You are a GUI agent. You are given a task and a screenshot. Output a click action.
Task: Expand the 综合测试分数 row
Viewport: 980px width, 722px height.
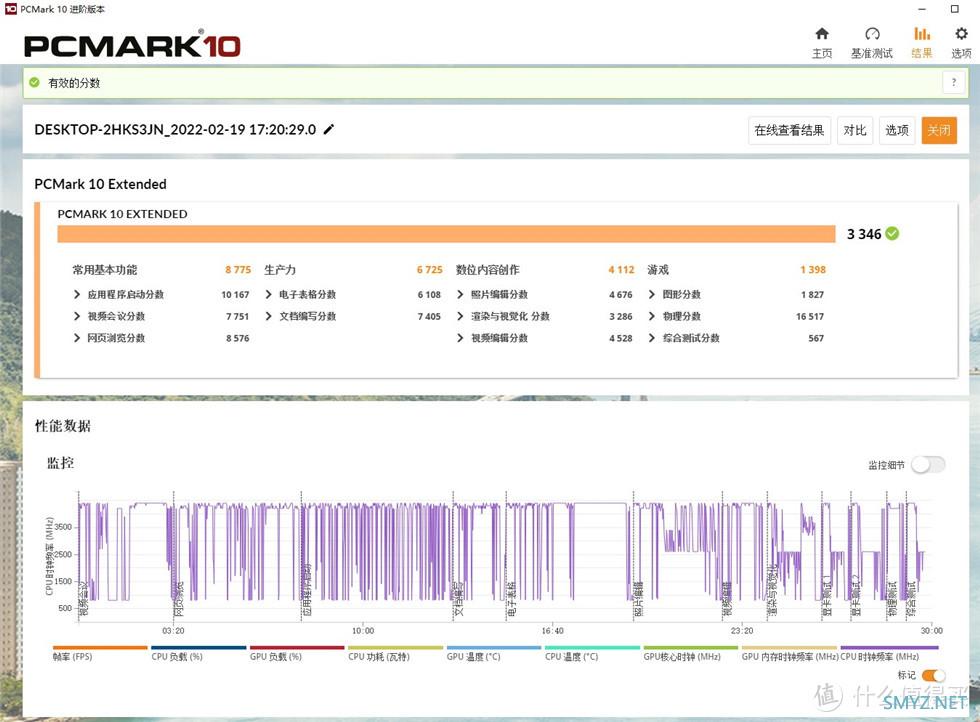click(x=652, y=338)
